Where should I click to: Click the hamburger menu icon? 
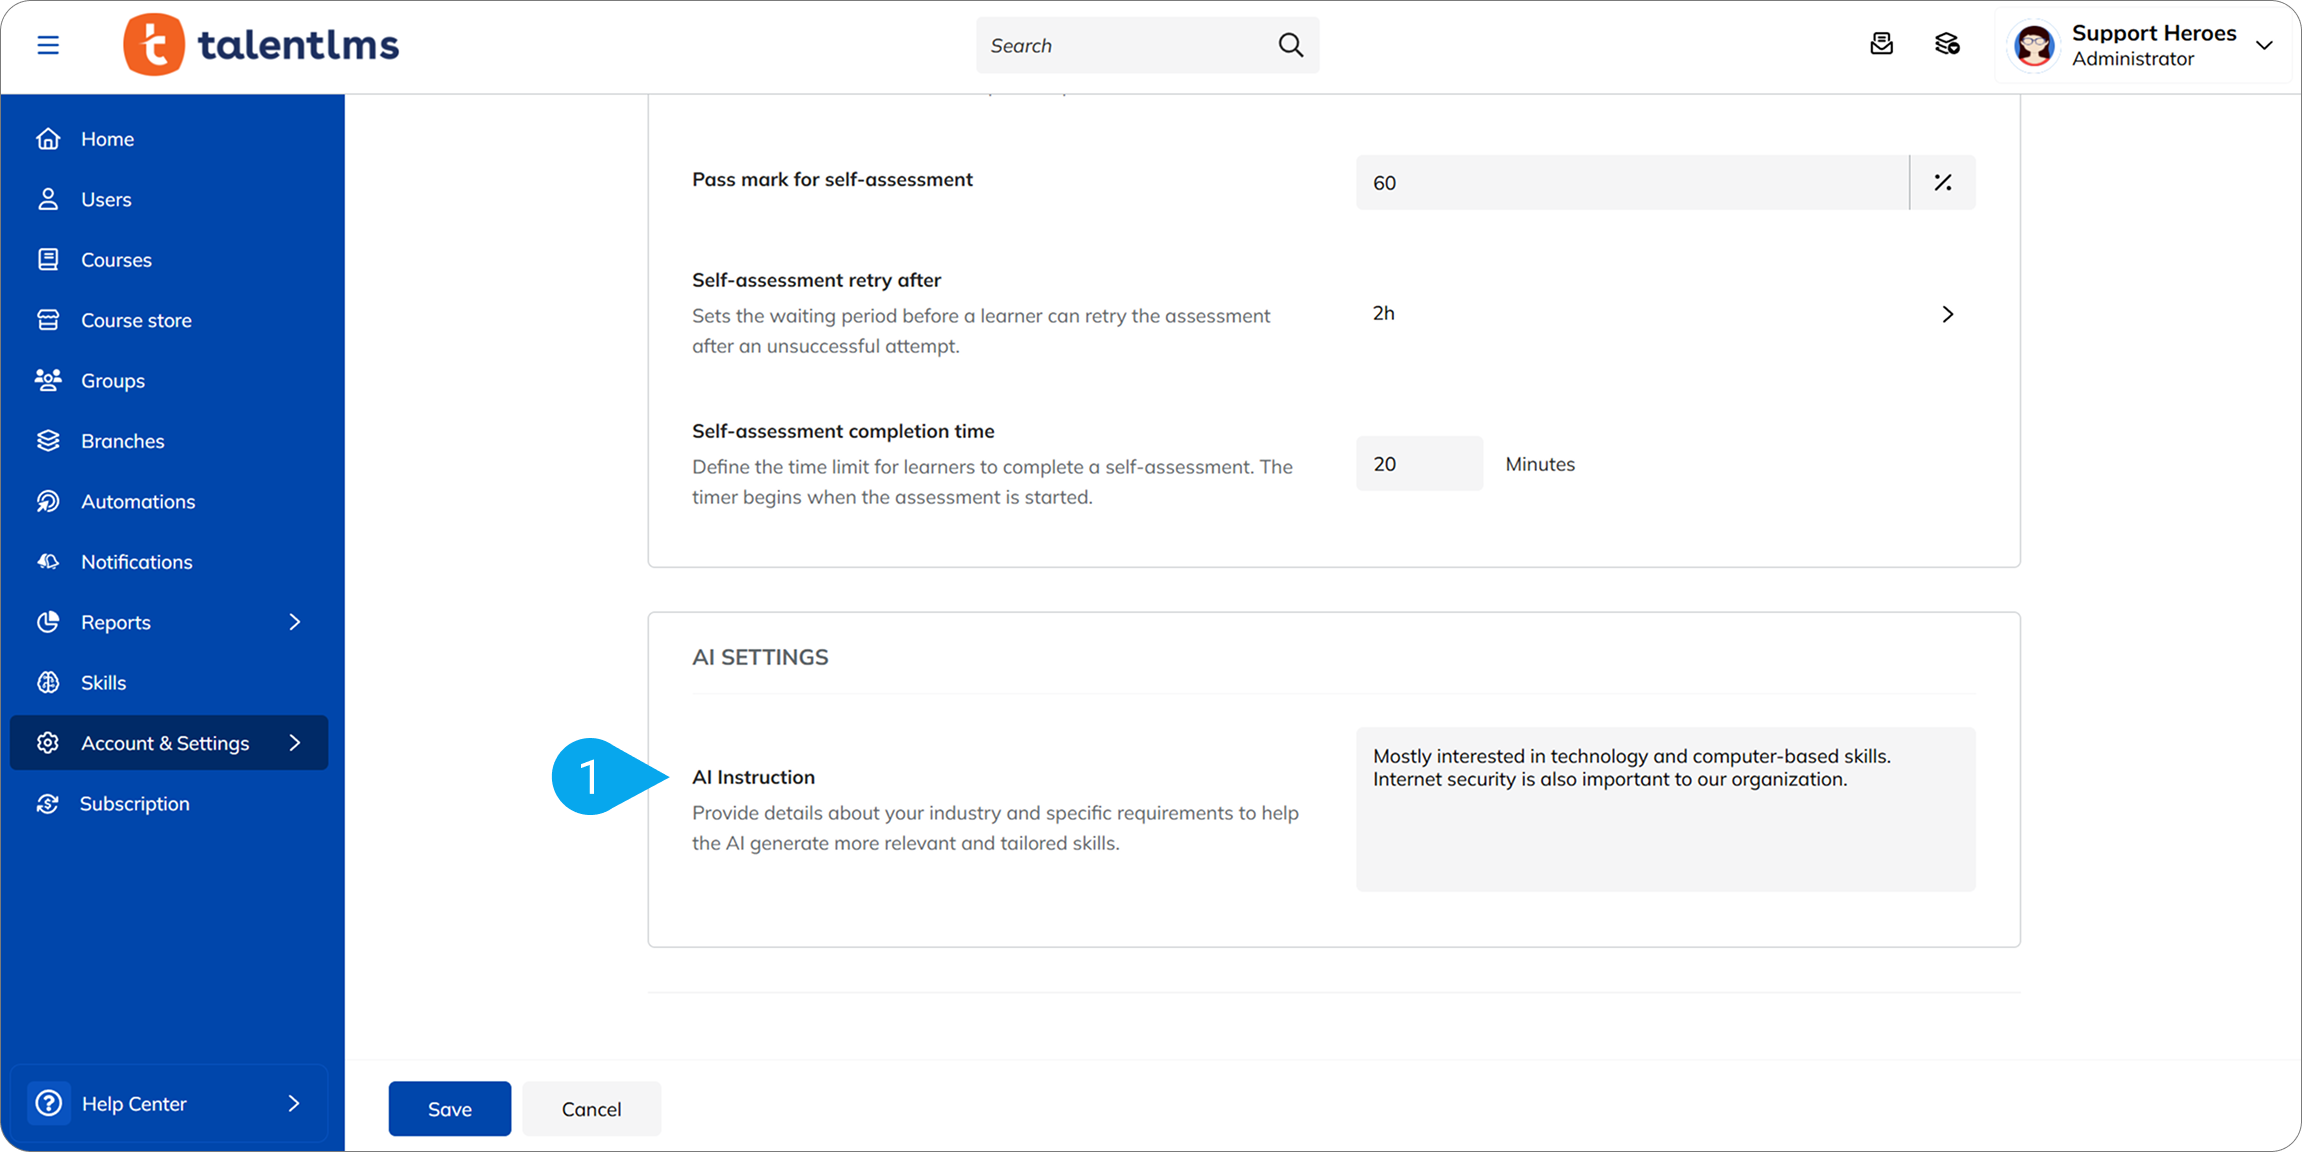pyautogui.click(x=48, y=45)
